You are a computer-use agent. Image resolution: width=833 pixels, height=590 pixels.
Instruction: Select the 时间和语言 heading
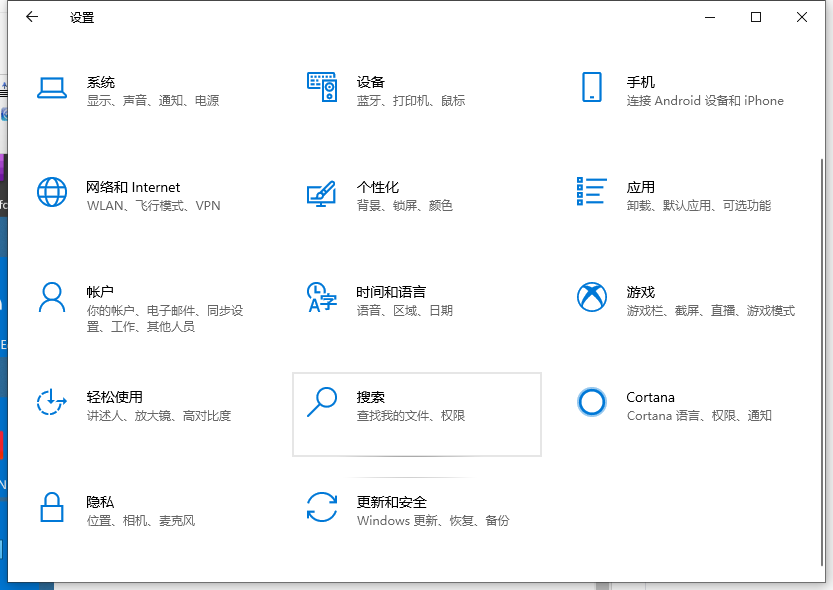click(391, 292)
